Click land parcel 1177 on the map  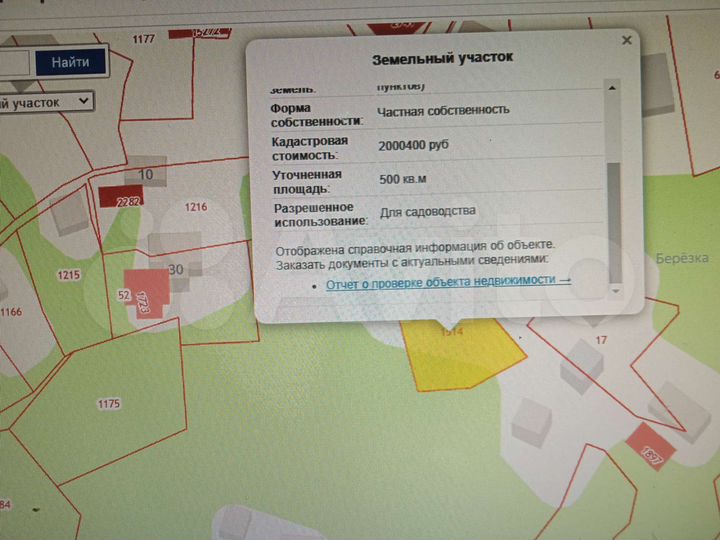143,38
